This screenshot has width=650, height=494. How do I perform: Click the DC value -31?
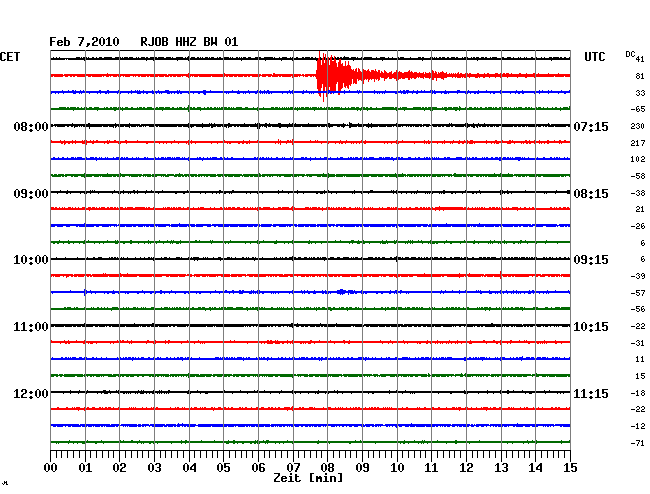coord(638,343)
